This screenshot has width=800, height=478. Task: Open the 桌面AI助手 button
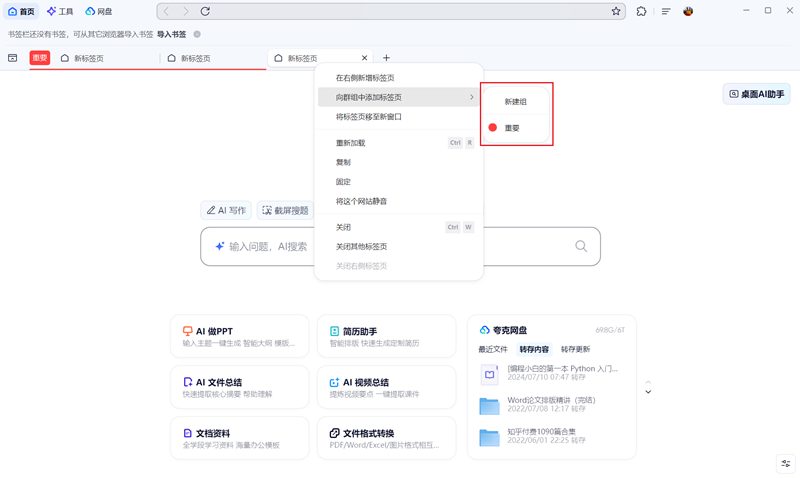tap(757, 94)
